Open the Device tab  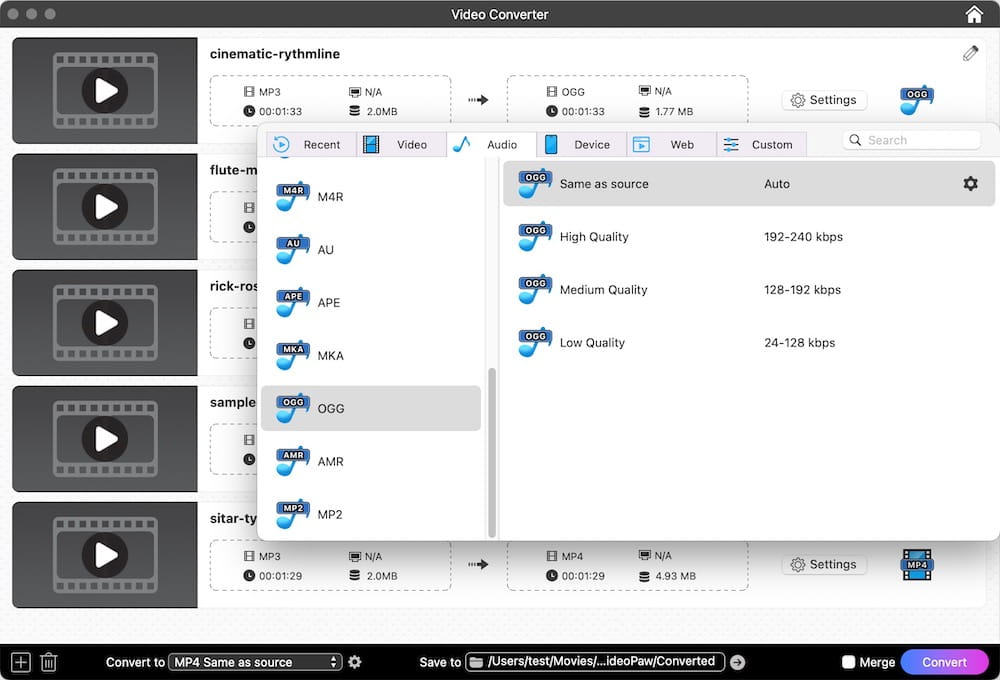tap(581, 145)
